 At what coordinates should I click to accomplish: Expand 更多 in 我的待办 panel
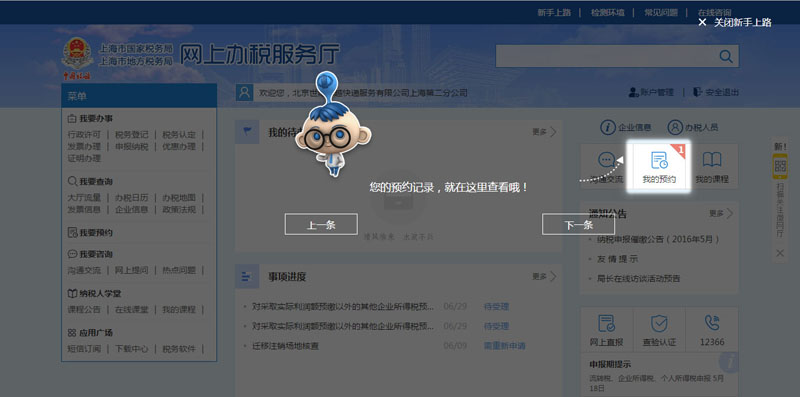coord(544,132)
